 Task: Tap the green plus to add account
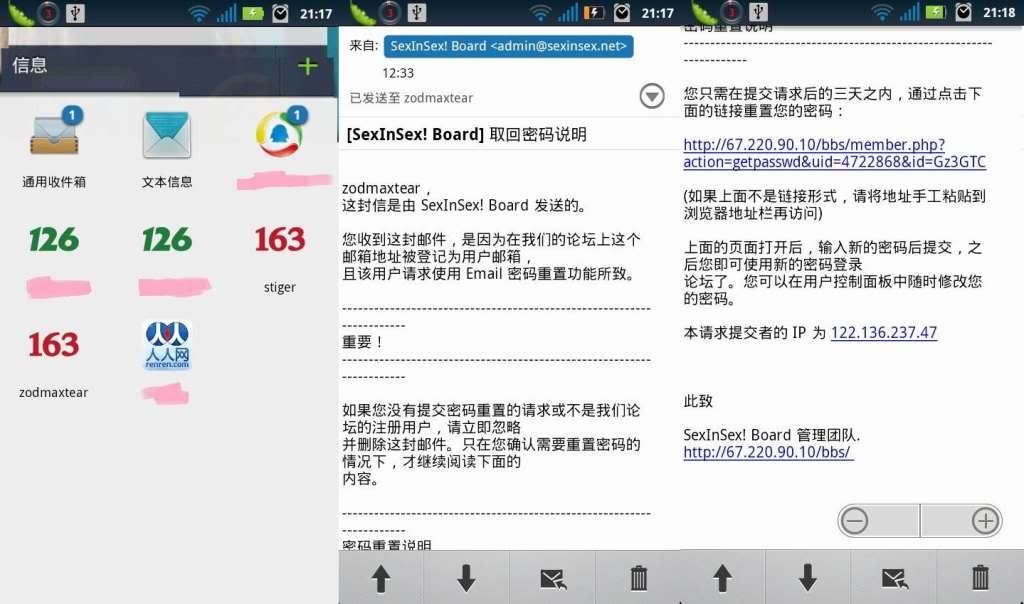[x=307, y=66]
